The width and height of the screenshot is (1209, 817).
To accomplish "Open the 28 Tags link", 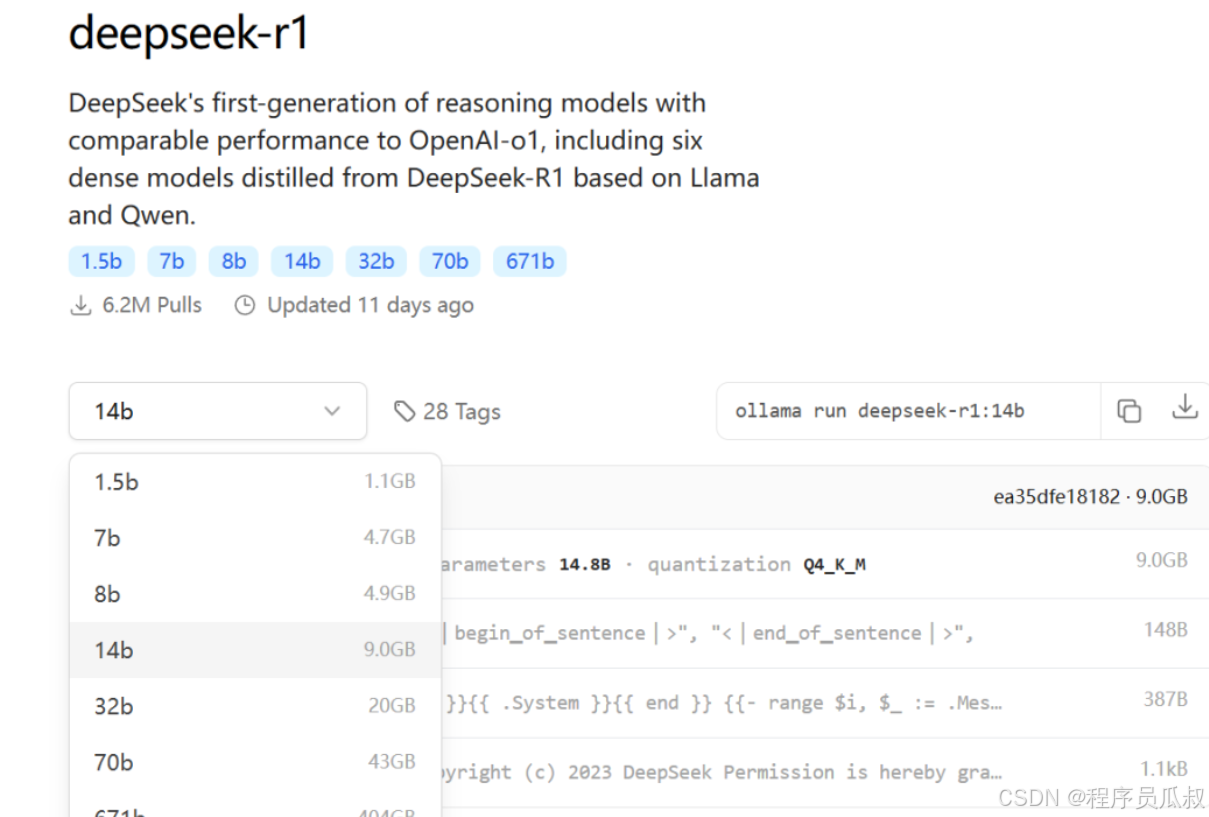I will [x=447, y=411].
